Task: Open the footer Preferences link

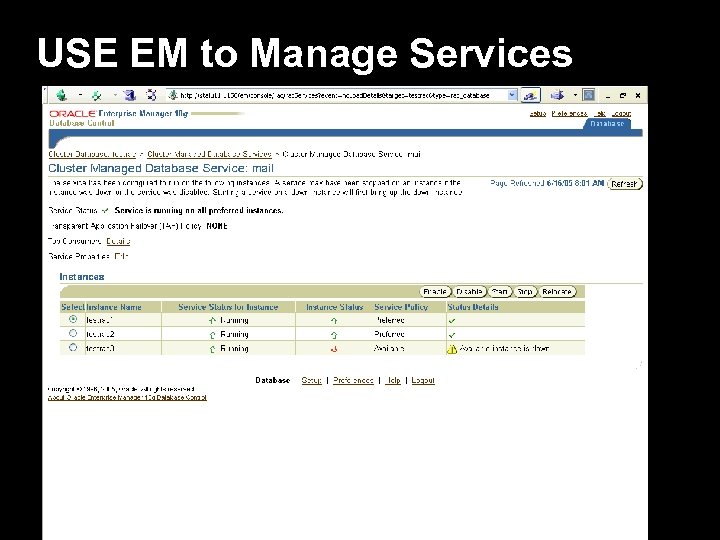Action: [353, 380]
